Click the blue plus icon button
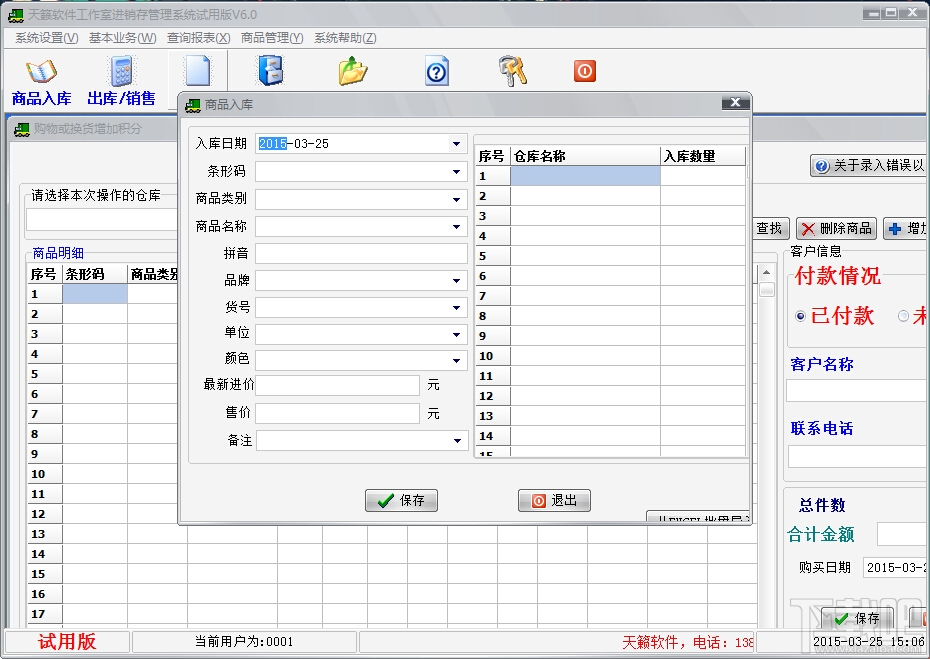This screenshot has width=930, height=659. point(906,228)
